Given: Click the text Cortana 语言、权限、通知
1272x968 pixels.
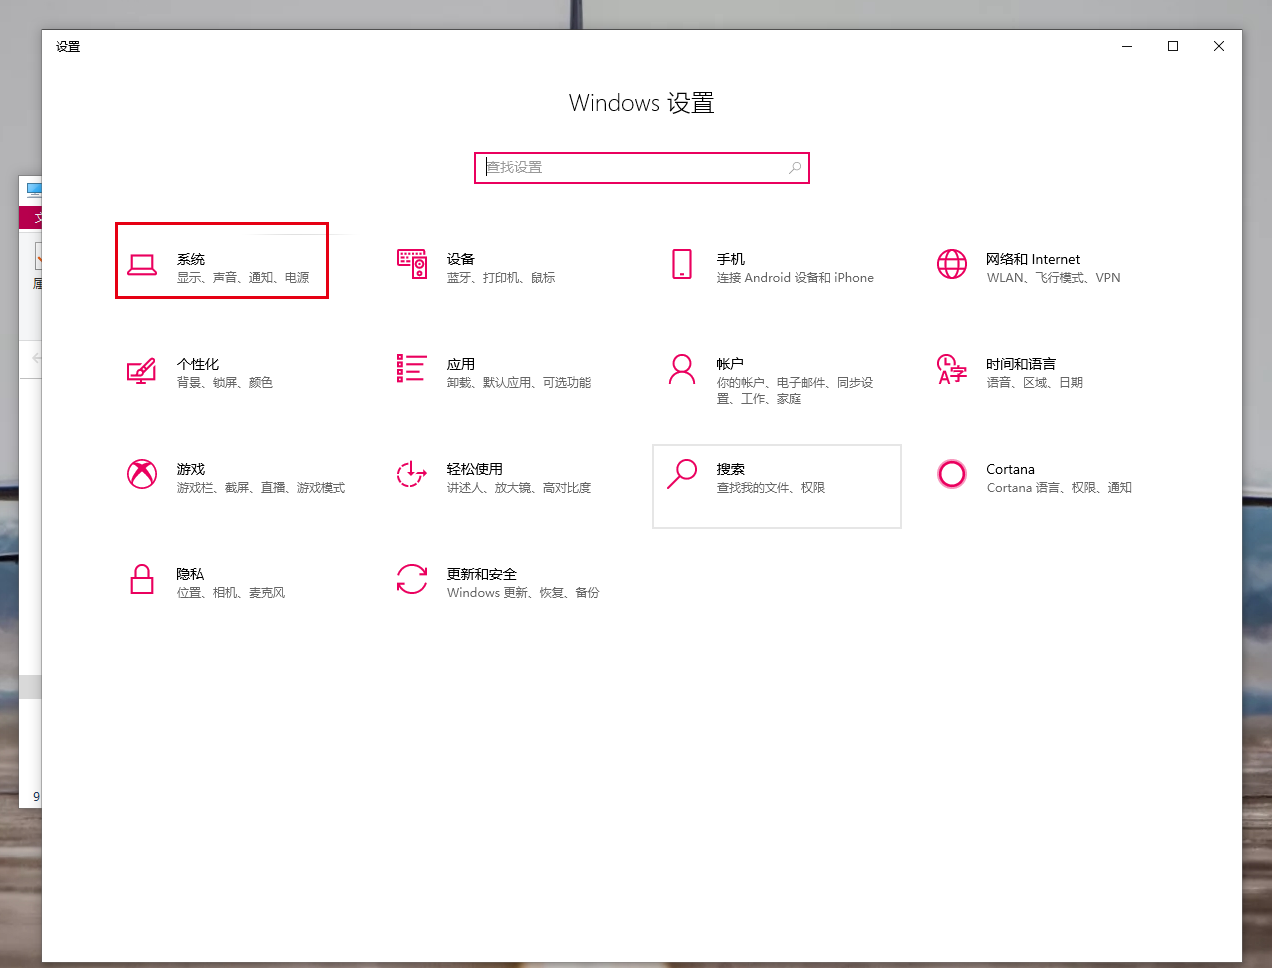Looking at the screenshot, I should tap(1059, 488).
